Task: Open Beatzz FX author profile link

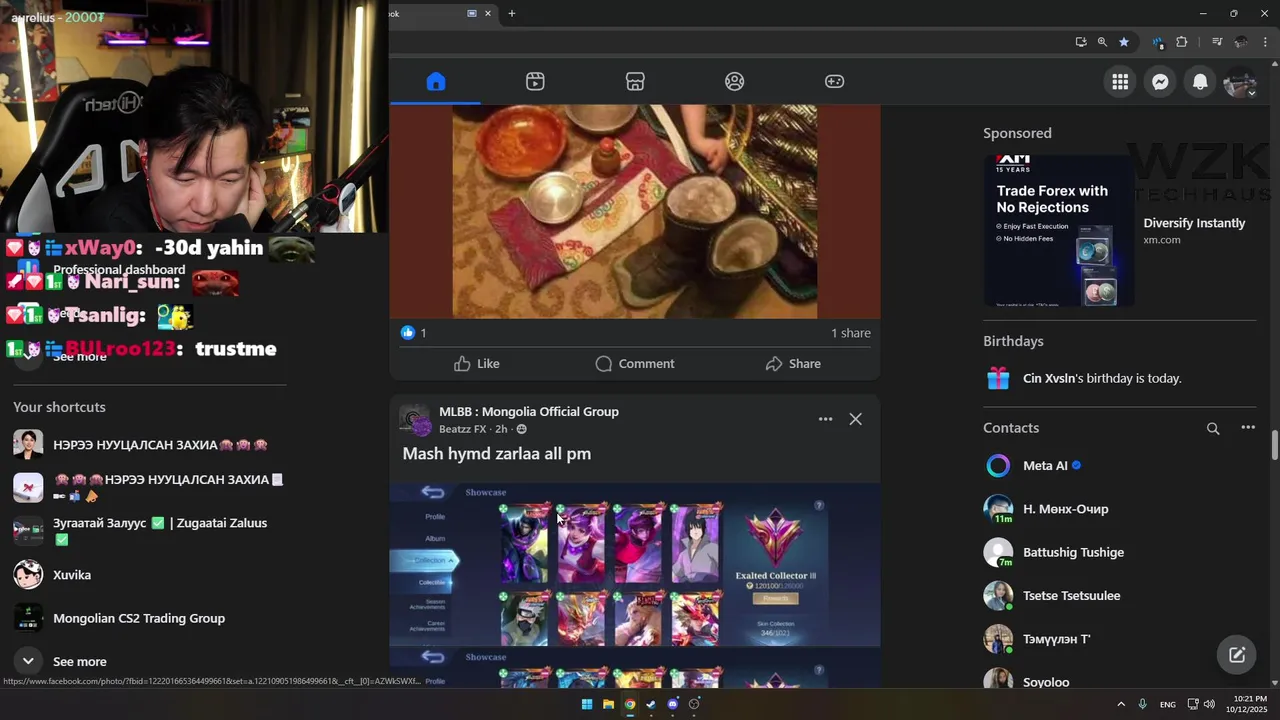Action: [462, 429]
